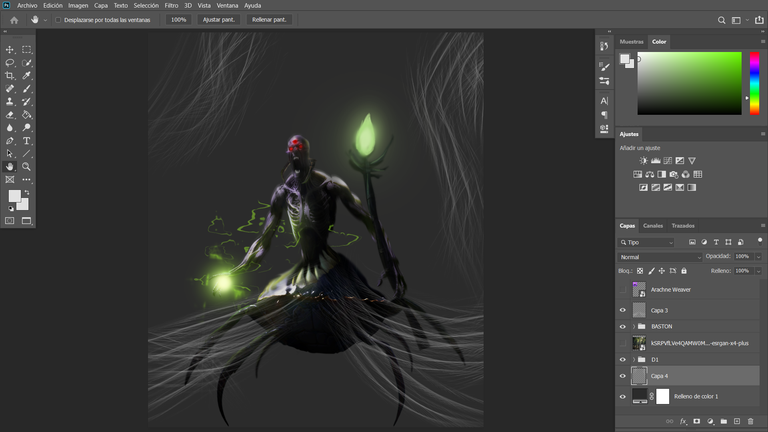
Task: Click the share icon top right
Action: coord(759,20)
